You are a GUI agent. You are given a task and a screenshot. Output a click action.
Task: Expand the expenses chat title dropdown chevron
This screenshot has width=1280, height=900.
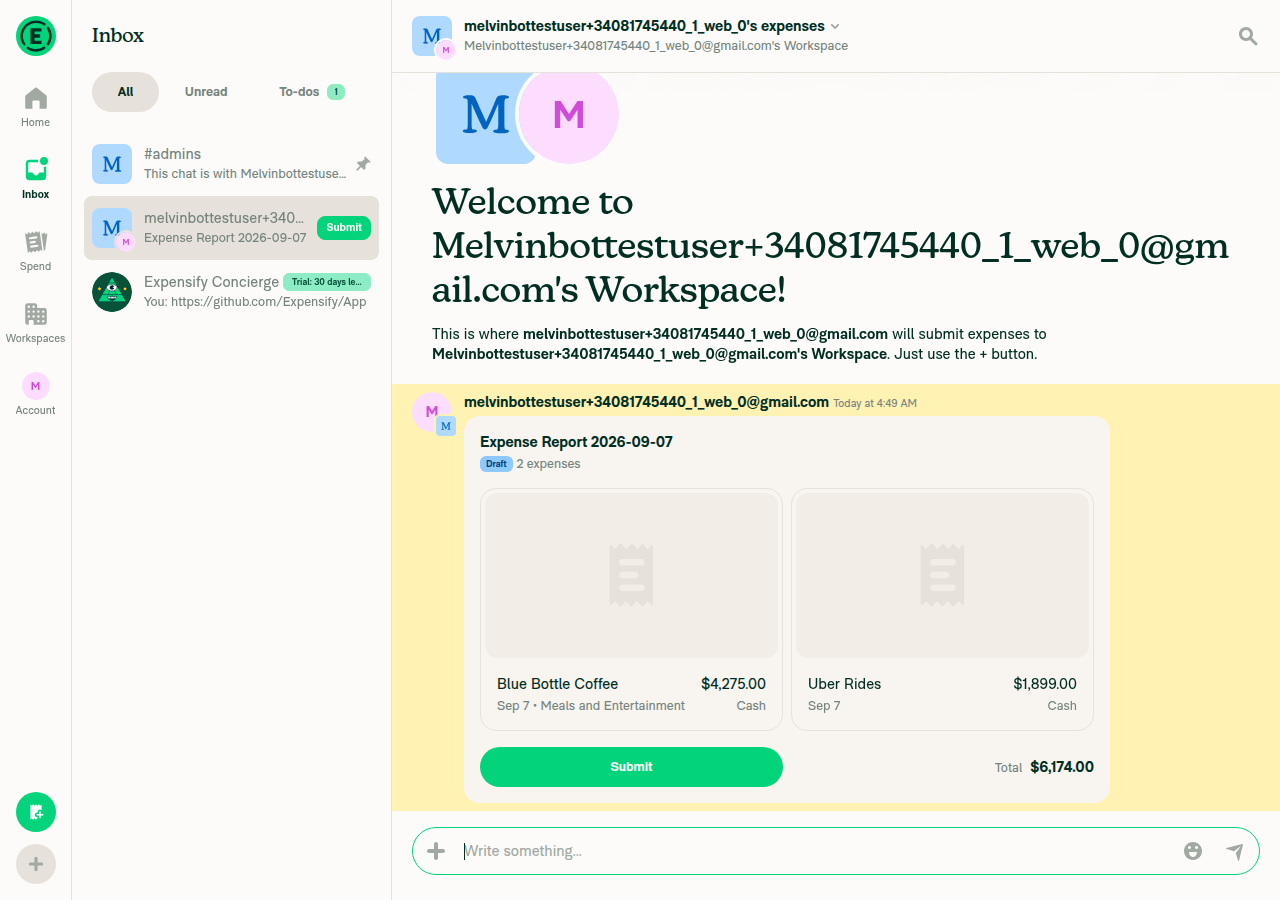(x=836, y=26)
